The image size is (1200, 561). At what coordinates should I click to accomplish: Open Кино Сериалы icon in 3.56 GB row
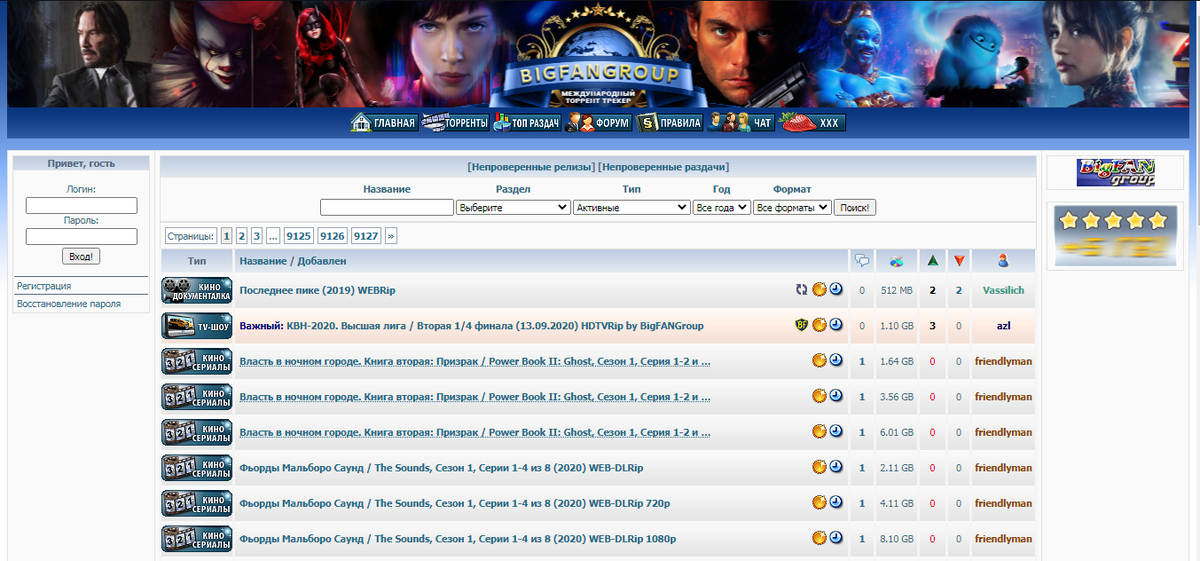point(197,397)
